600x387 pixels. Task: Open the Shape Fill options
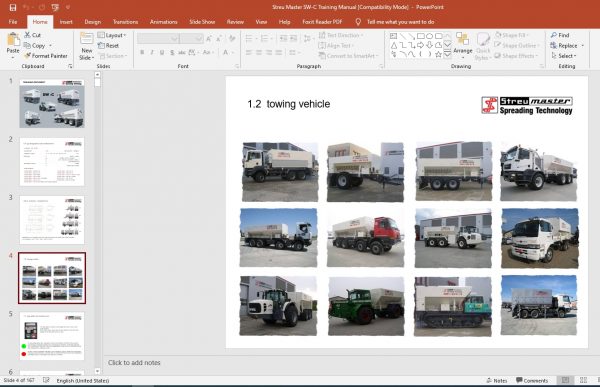click(x=512, y=35)
